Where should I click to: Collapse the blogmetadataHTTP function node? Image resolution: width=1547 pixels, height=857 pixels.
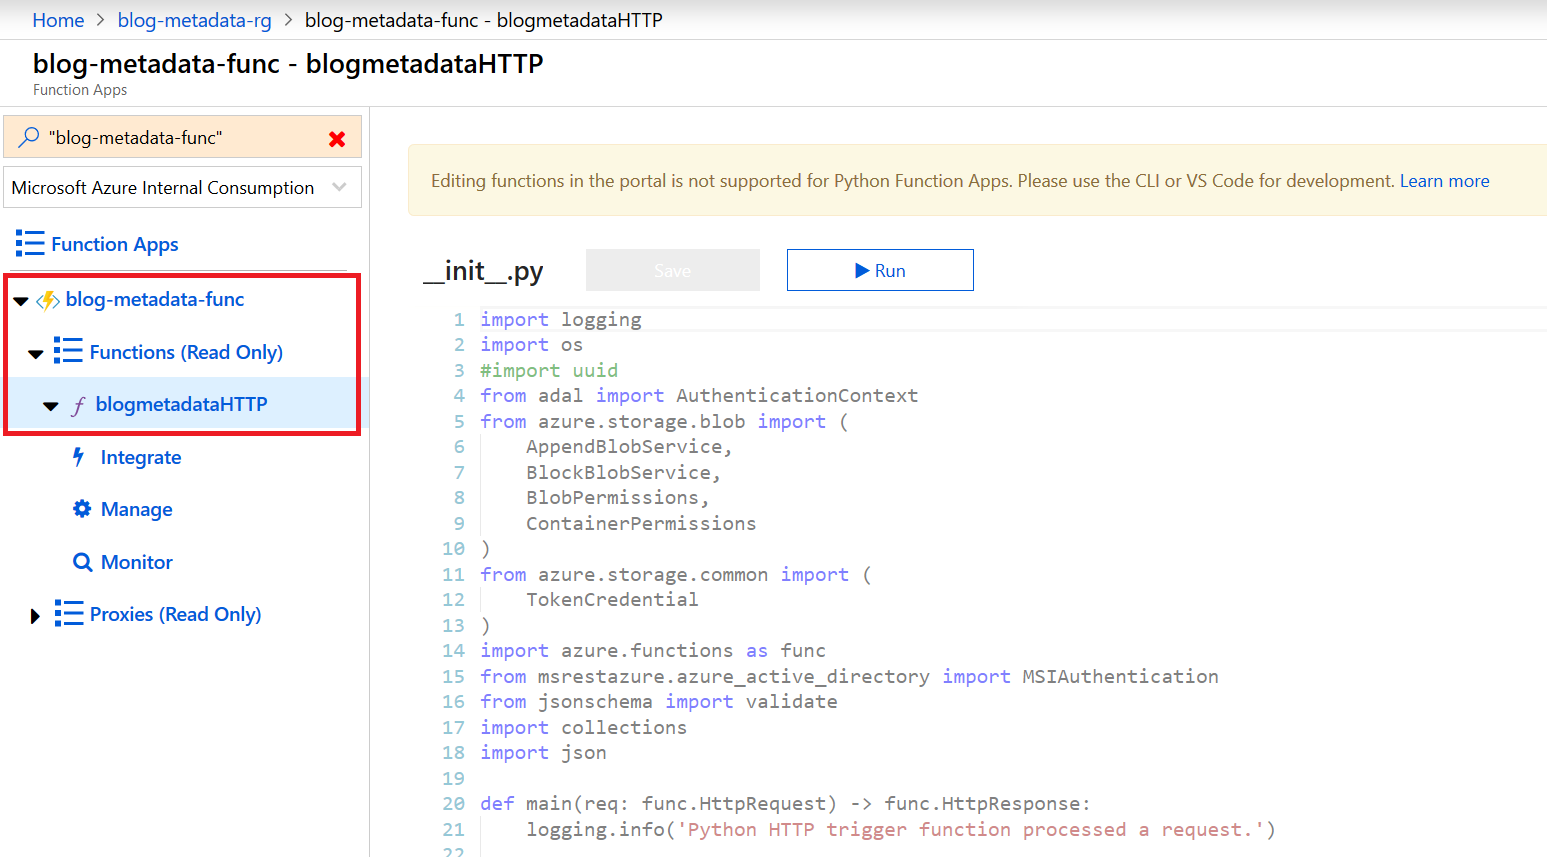pyautogui.click(x=51, y=406)
